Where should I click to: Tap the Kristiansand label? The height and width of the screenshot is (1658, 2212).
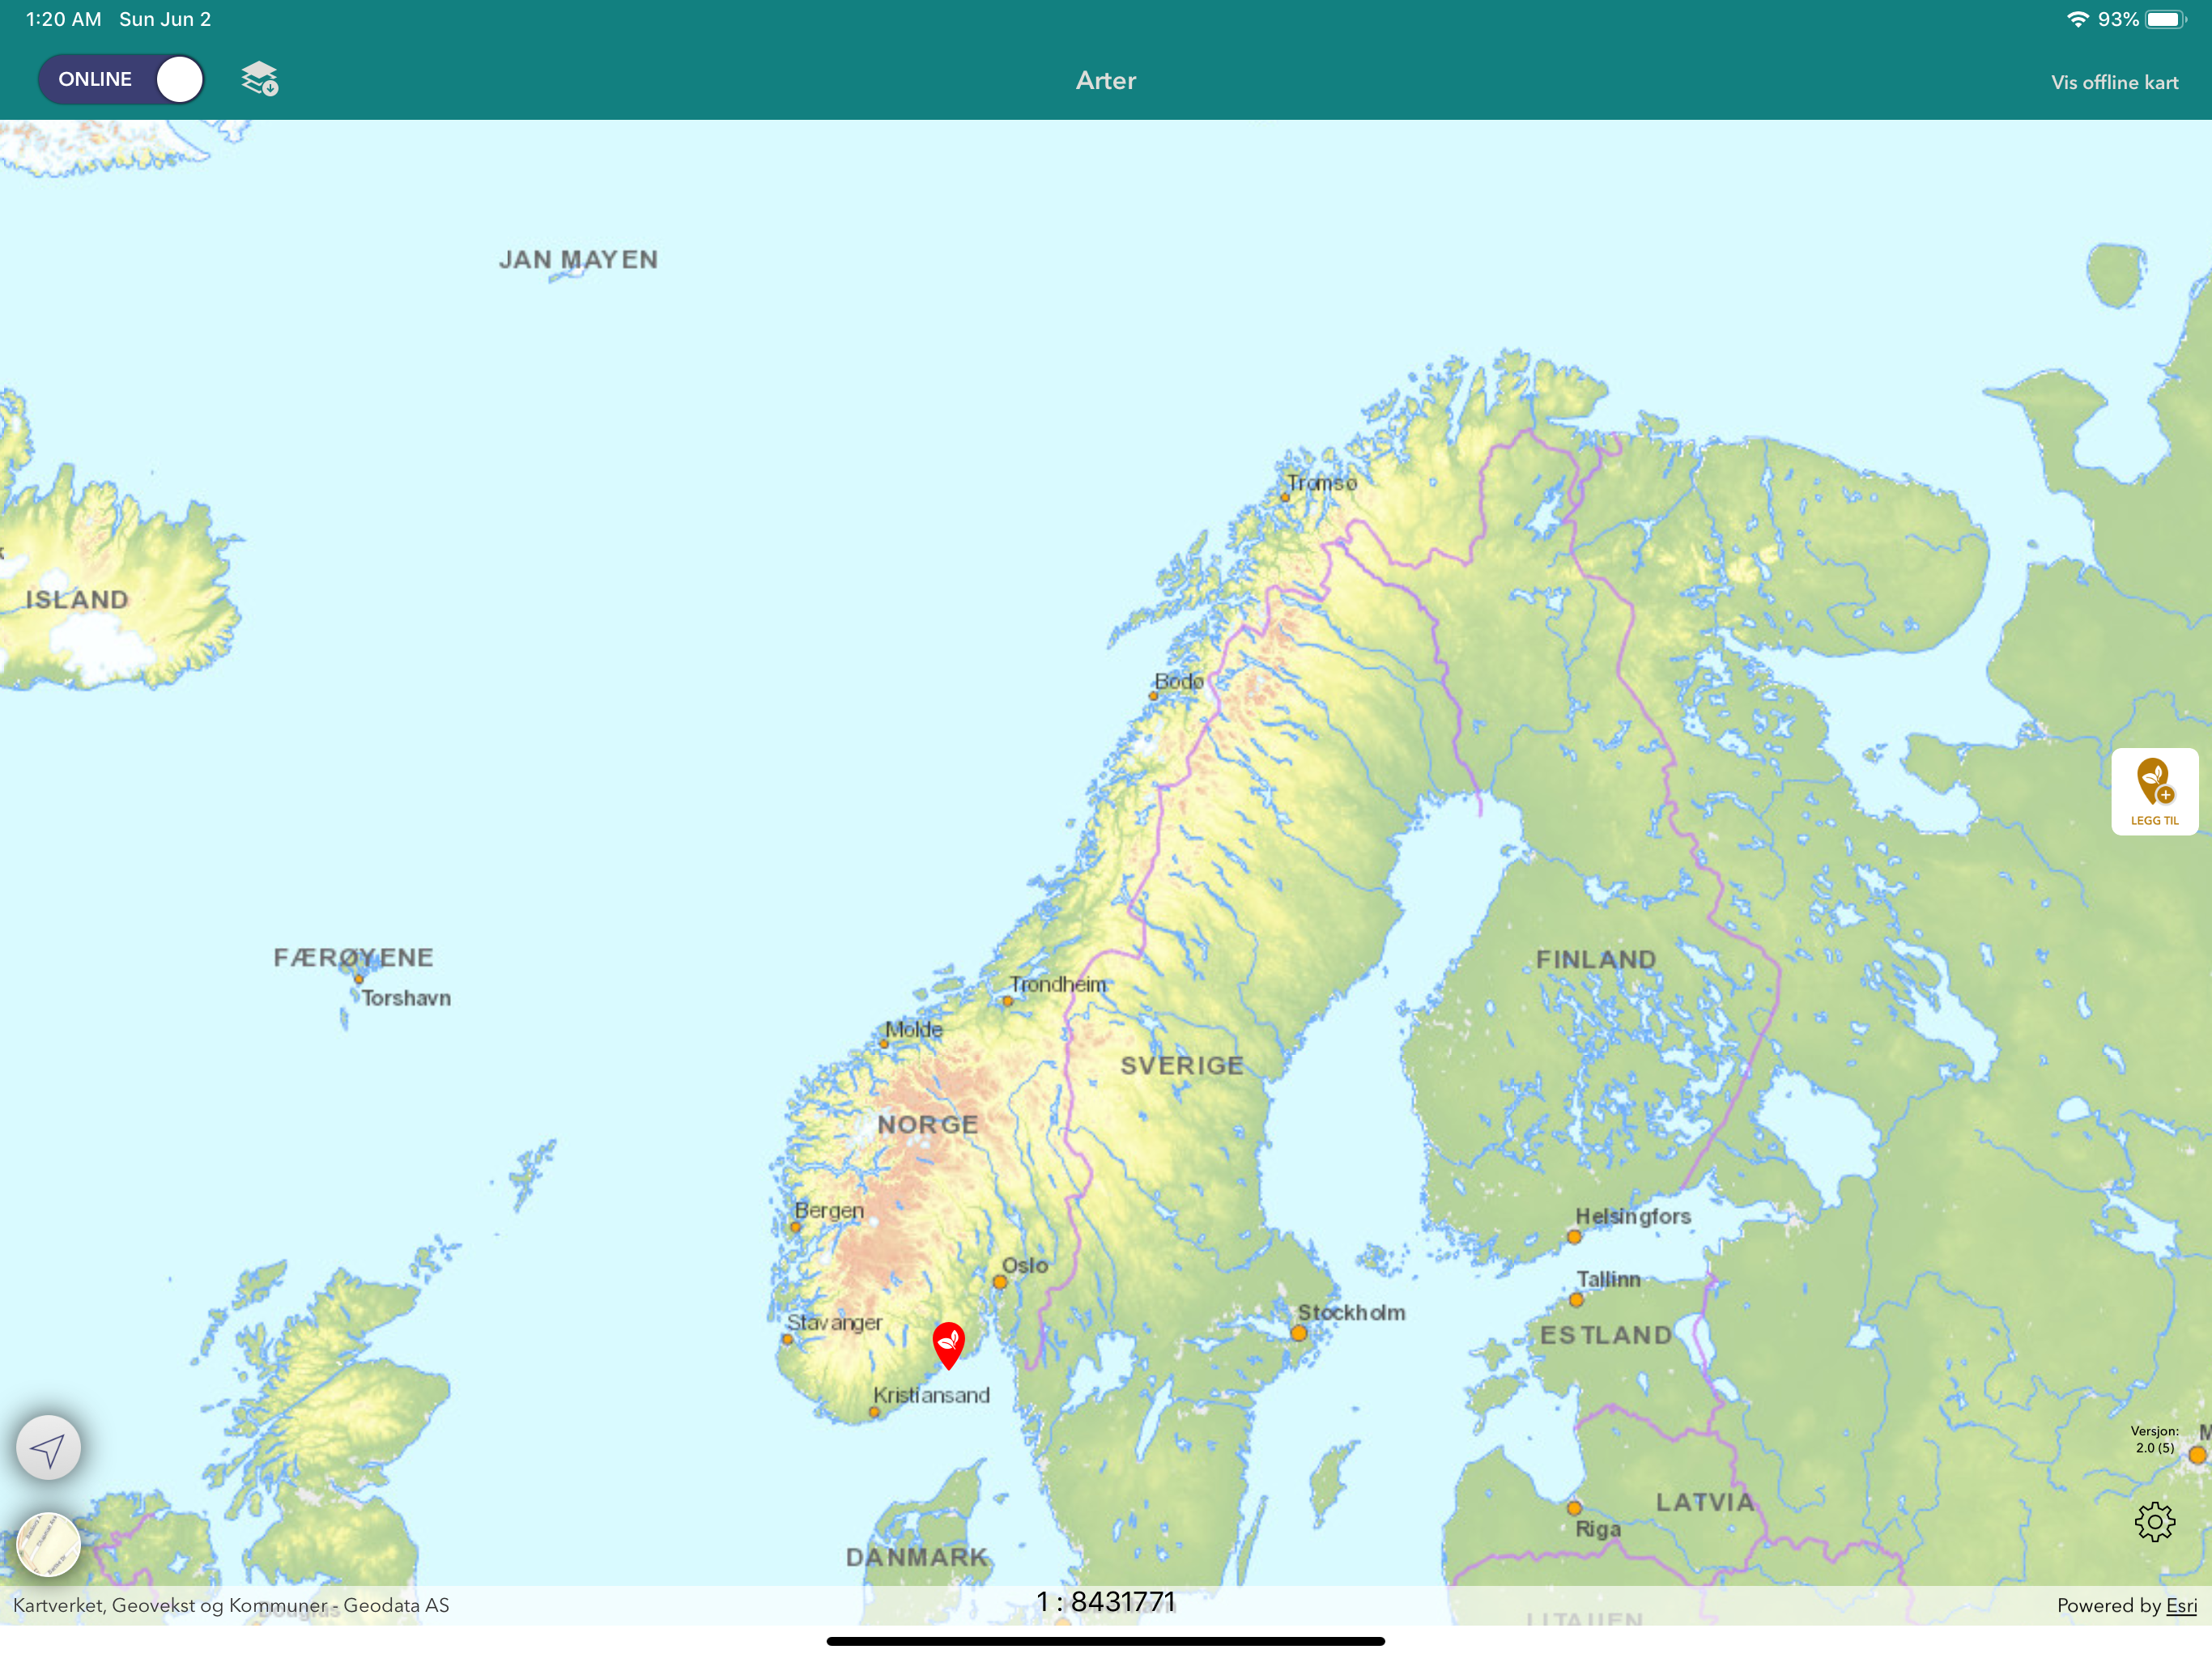(931, 1395)
